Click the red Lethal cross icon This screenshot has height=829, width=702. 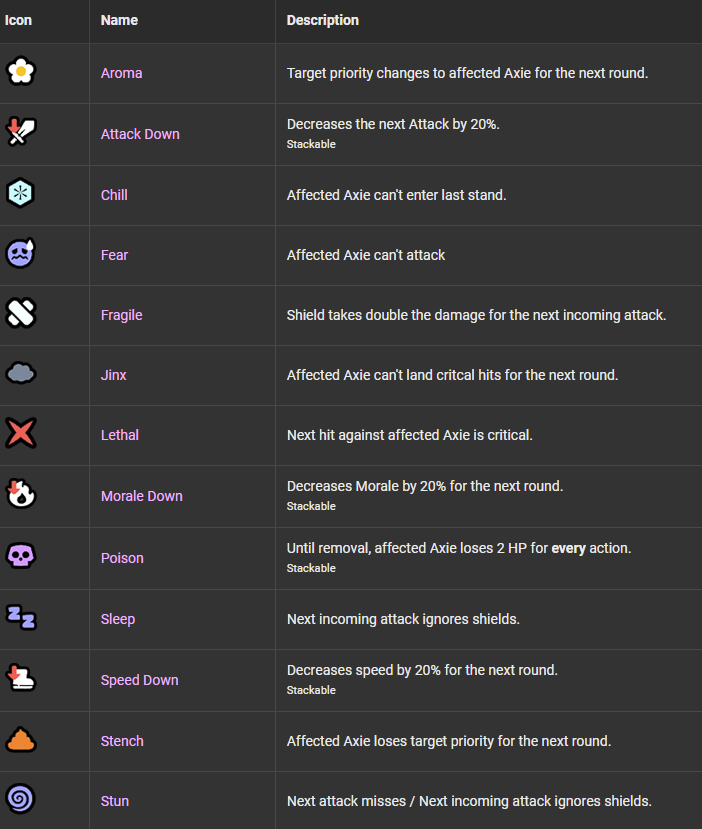tap(21, 433)
